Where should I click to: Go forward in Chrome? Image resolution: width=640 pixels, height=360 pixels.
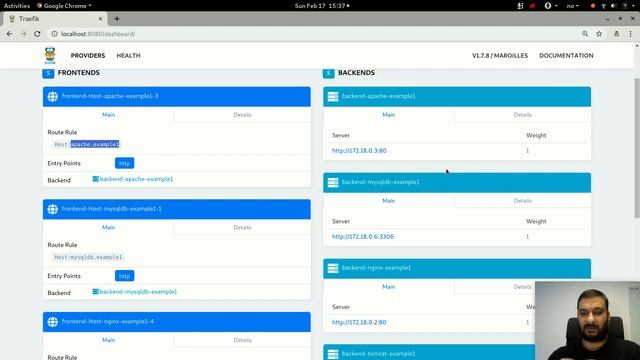click(x=23, y=34)
